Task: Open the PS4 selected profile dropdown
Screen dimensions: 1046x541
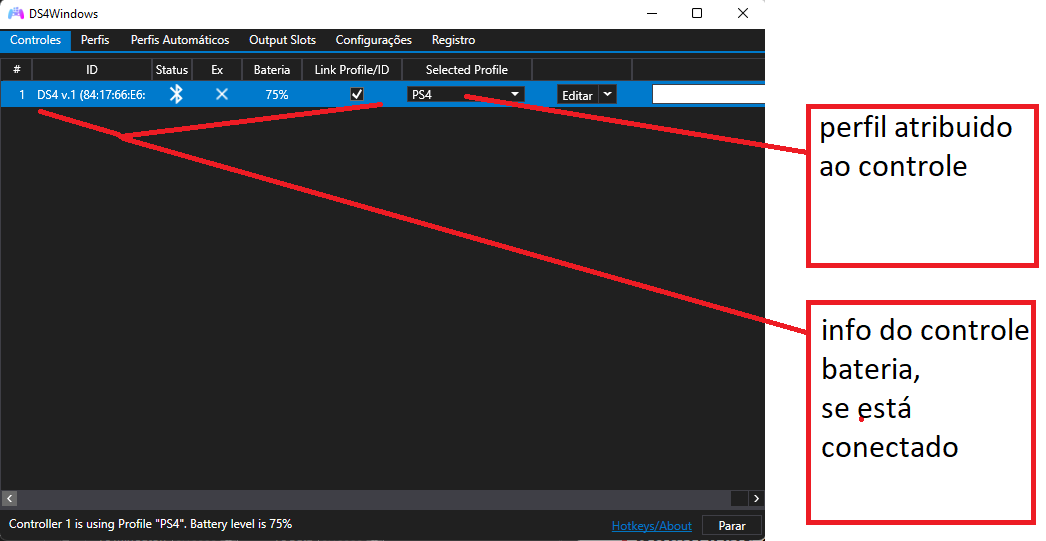Action: [x=466, y=95]
